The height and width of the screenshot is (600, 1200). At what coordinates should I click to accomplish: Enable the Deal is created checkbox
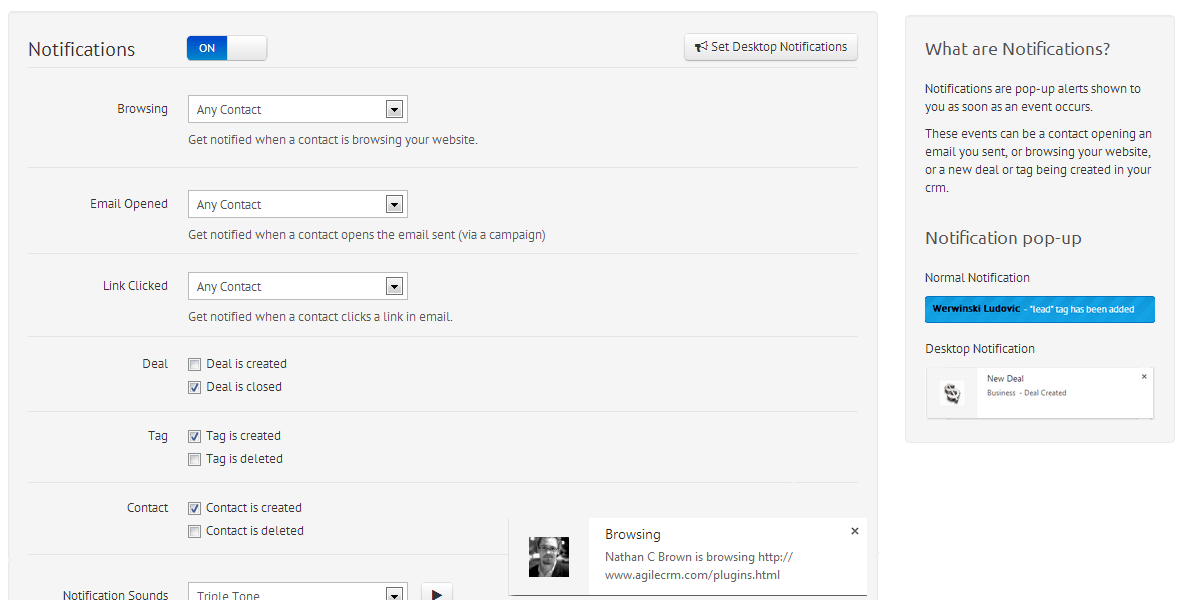[x=194, y=364]
